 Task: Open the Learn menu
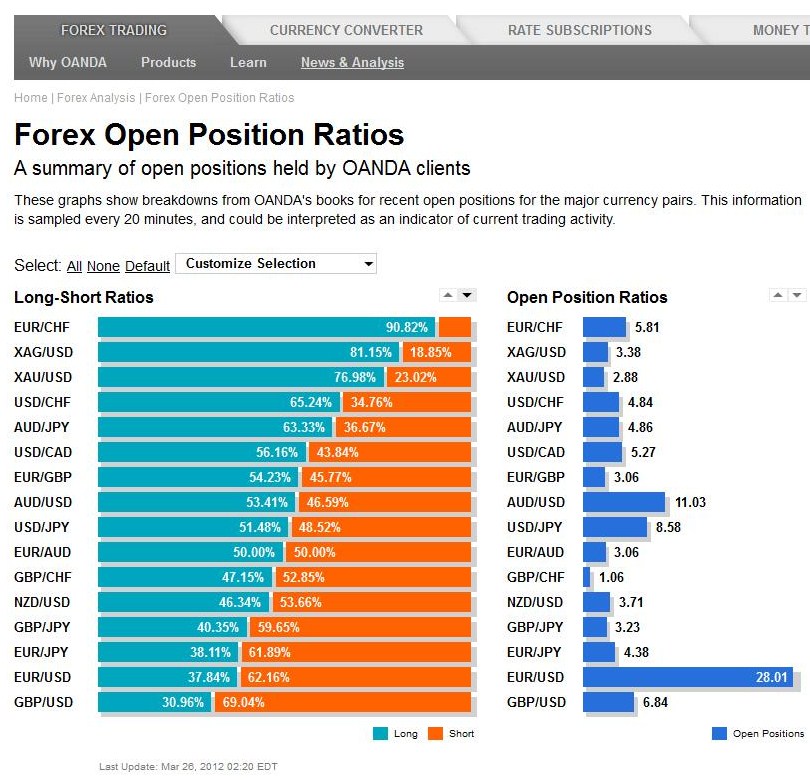[248, 63]
